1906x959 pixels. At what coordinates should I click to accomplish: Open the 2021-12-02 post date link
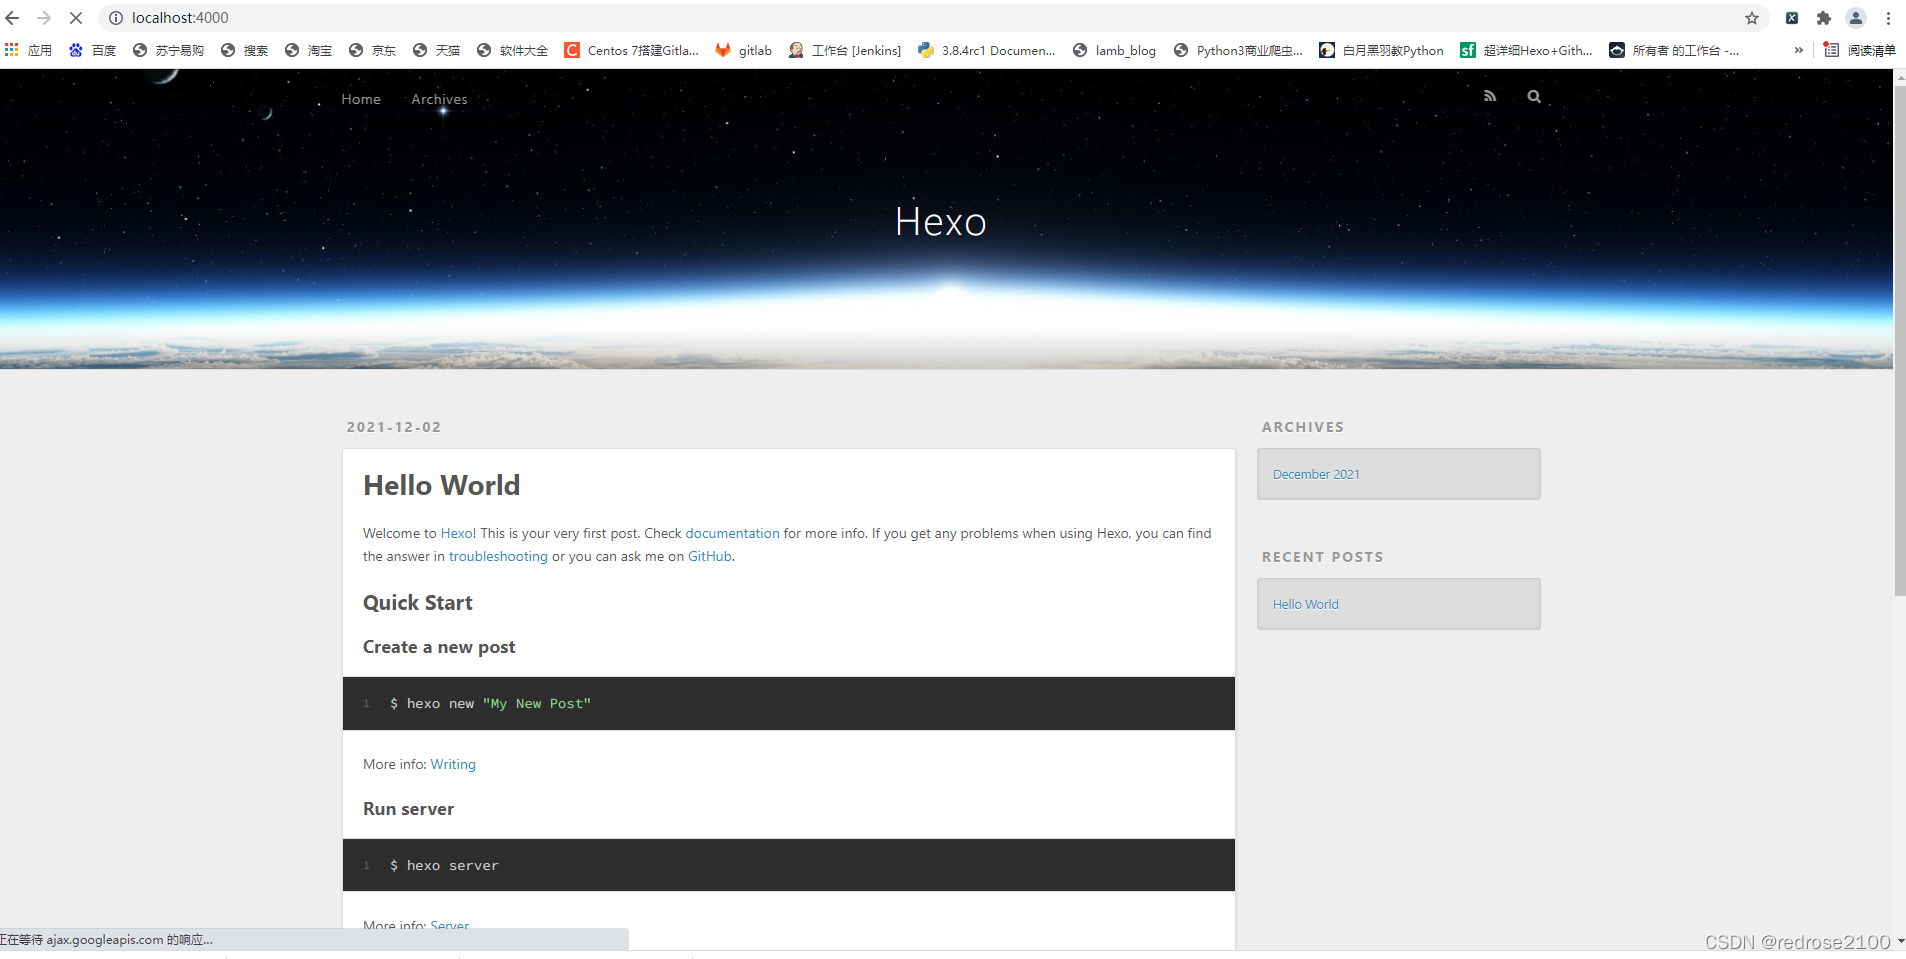click(x=394, y=427)
